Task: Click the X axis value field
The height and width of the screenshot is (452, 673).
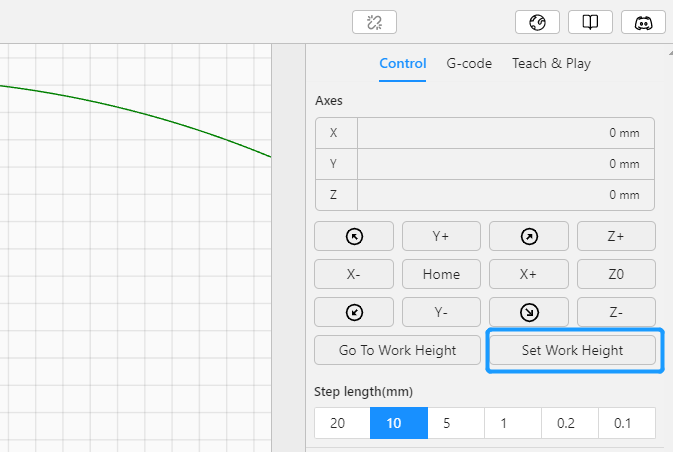Action: click(506, 133)
